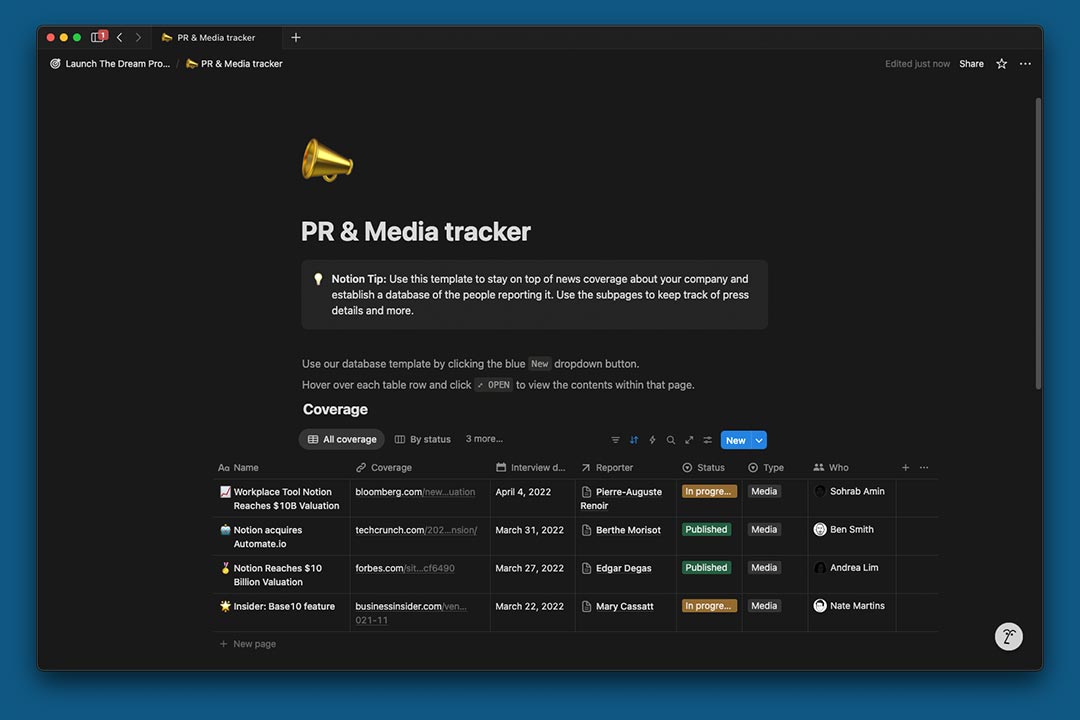Go back using the left arrow
Screen dimensions: 1080x720
click(x=120, y=37)
